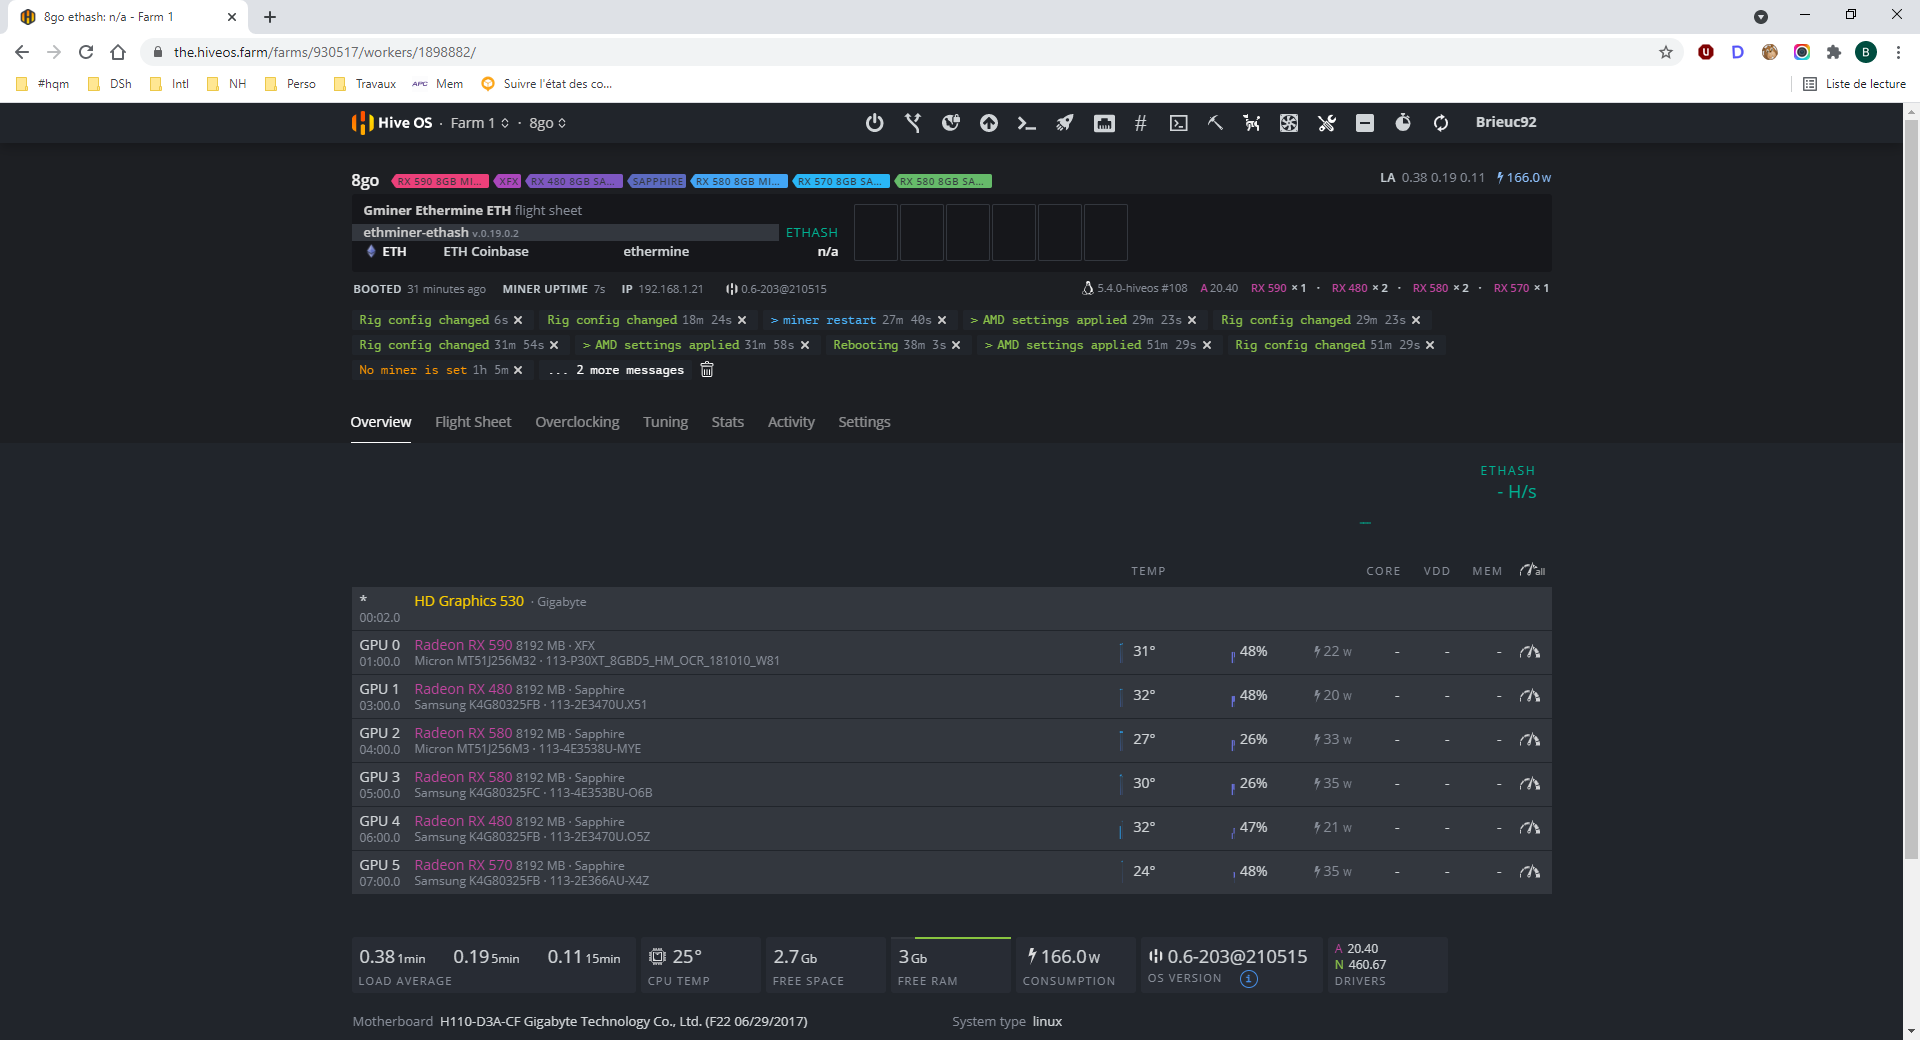Open Chrome three-dot menu
Viewport: 1920px width, 1040px height.
pyautogui.click(x=1898, y=52)
